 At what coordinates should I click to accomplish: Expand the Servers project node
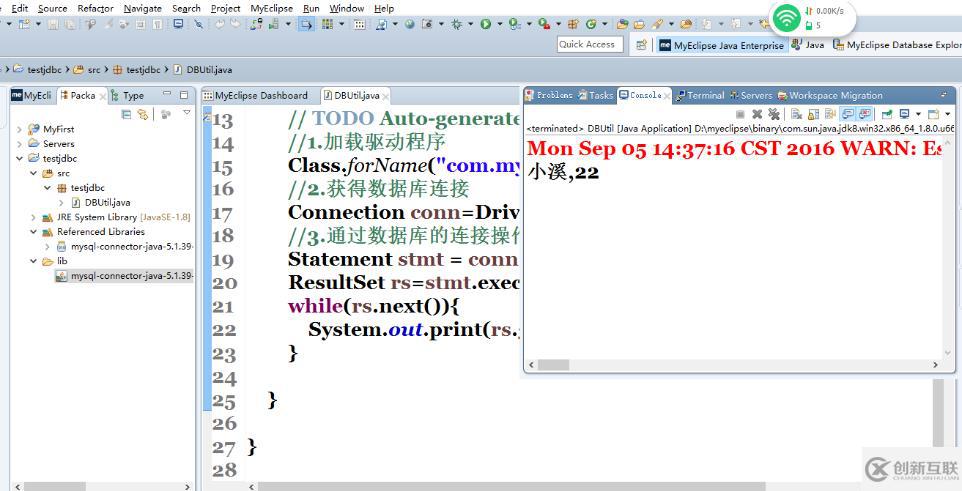pyautogui.click(x=19, y=144)
